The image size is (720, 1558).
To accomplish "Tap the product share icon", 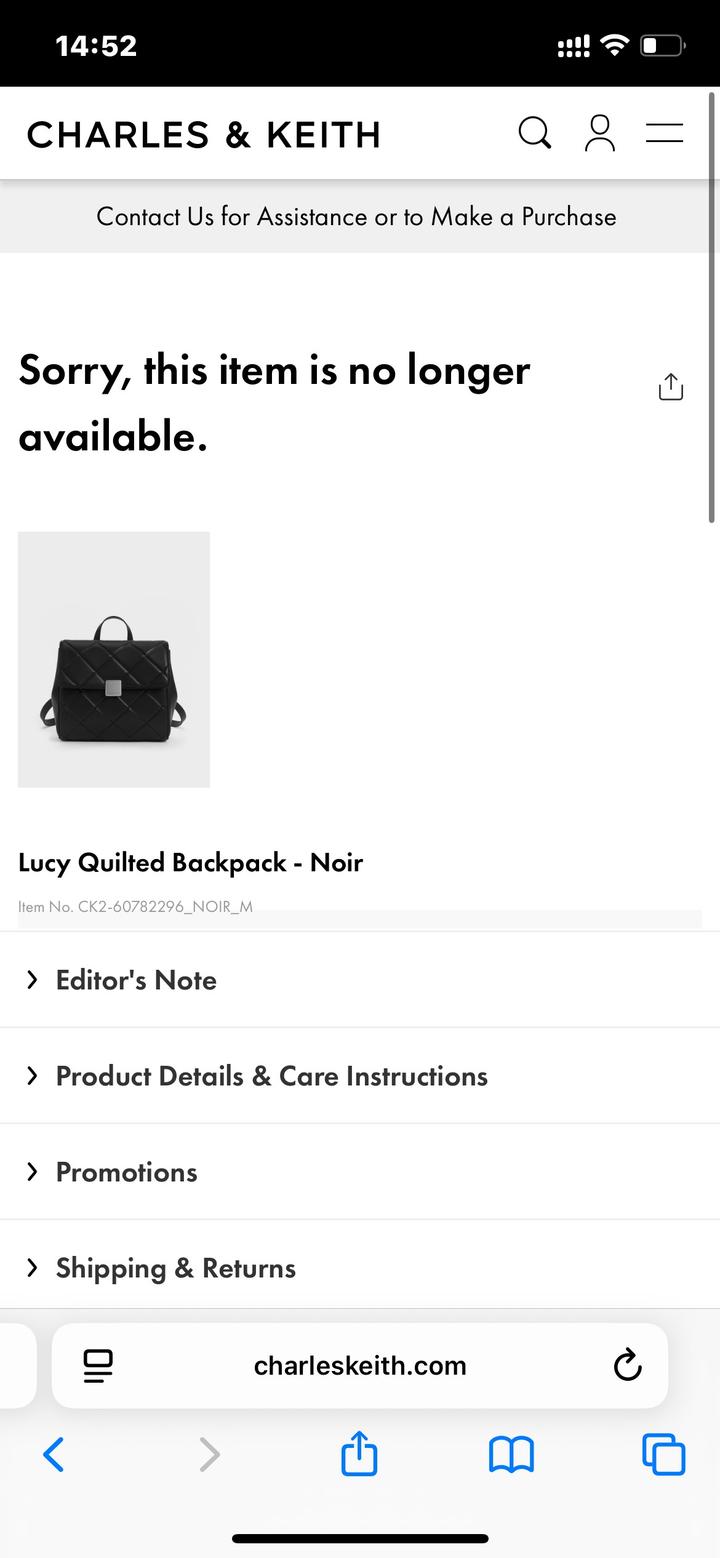I will 670,387.
